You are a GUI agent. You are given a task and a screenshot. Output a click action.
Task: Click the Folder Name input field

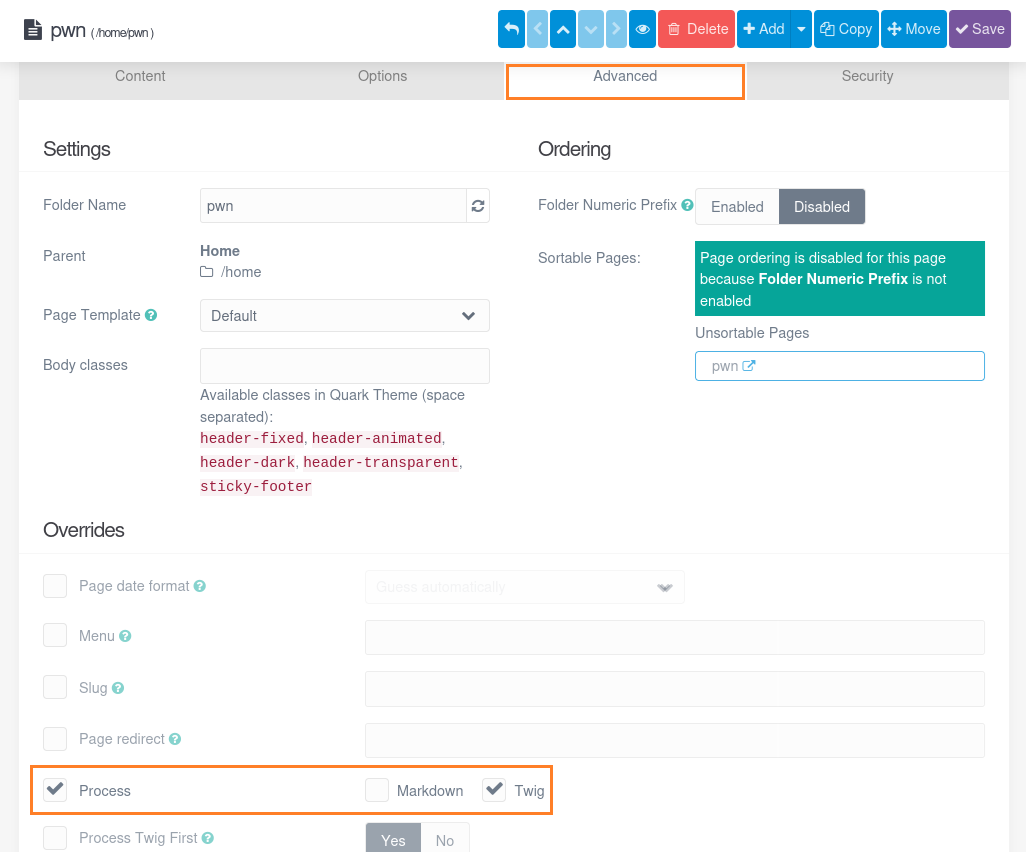pyautogui.click(x=333, y=205)
